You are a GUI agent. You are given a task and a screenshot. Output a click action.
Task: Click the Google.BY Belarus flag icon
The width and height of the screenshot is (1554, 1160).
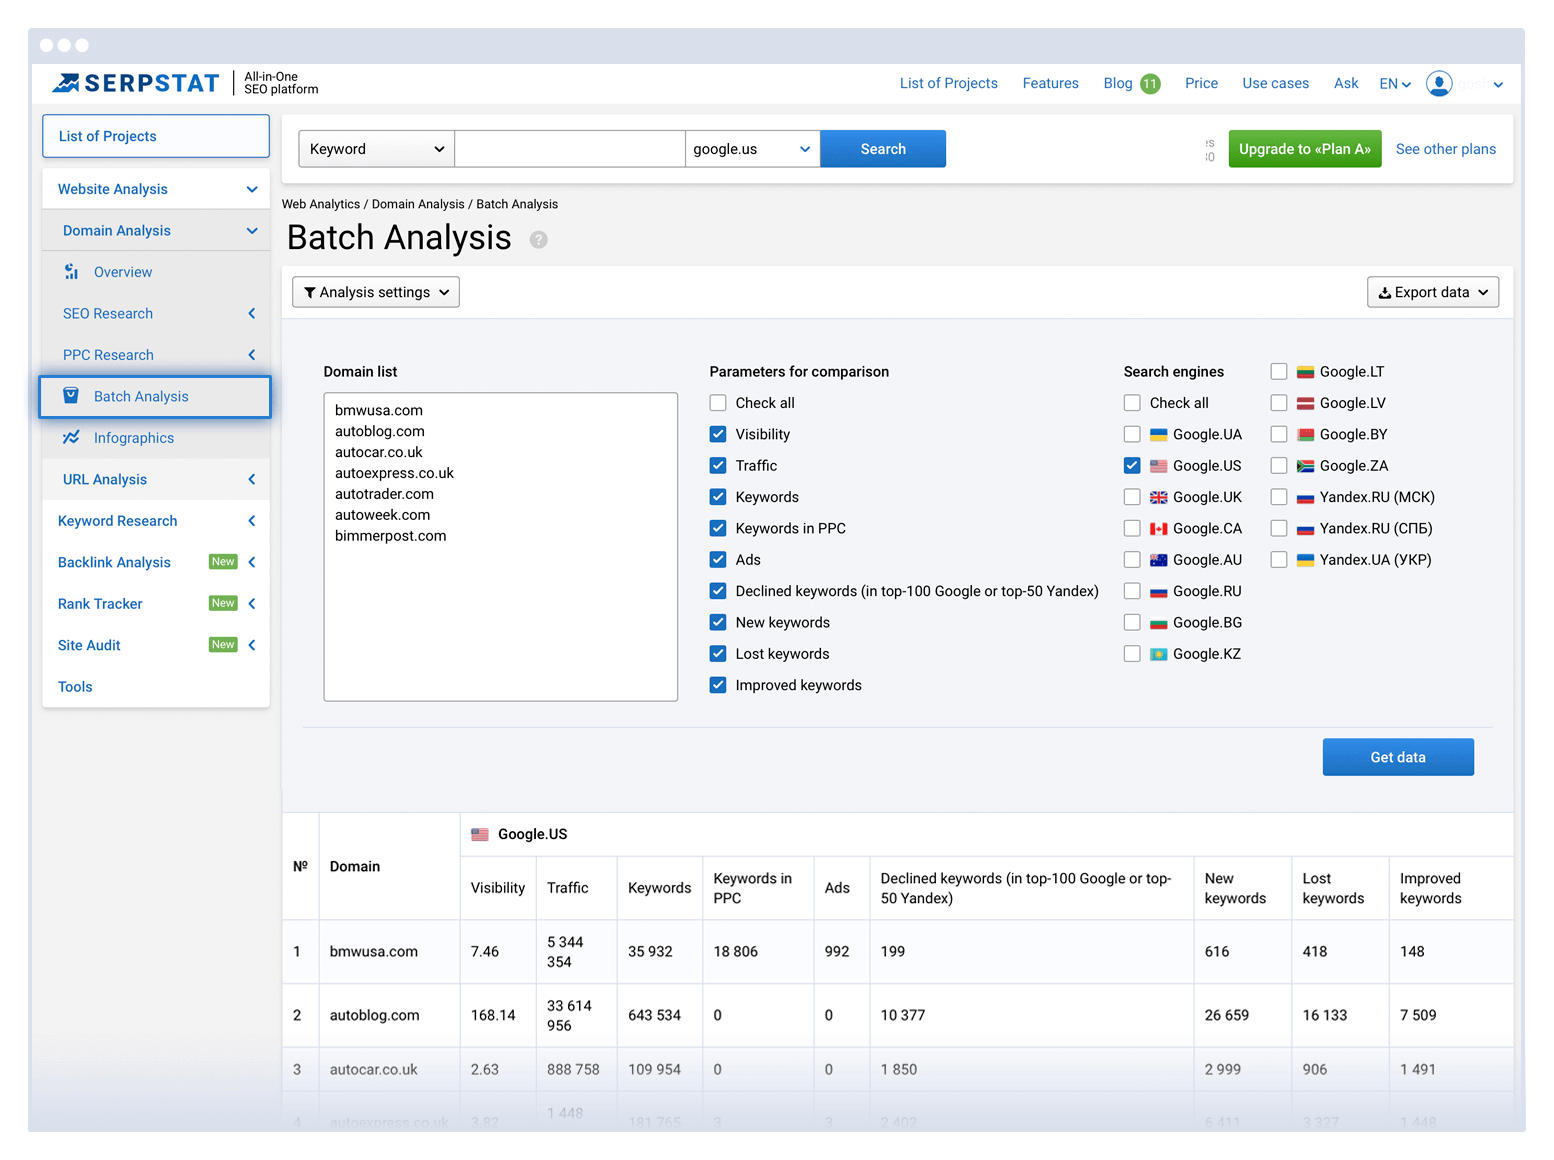1305,435
